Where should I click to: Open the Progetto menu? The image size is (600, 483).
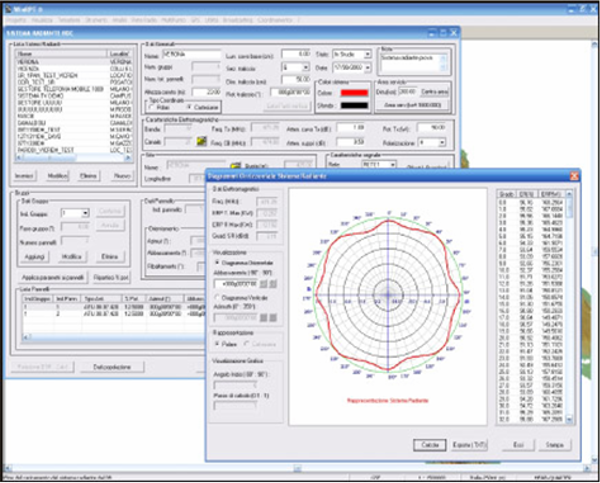click(16, 20)
